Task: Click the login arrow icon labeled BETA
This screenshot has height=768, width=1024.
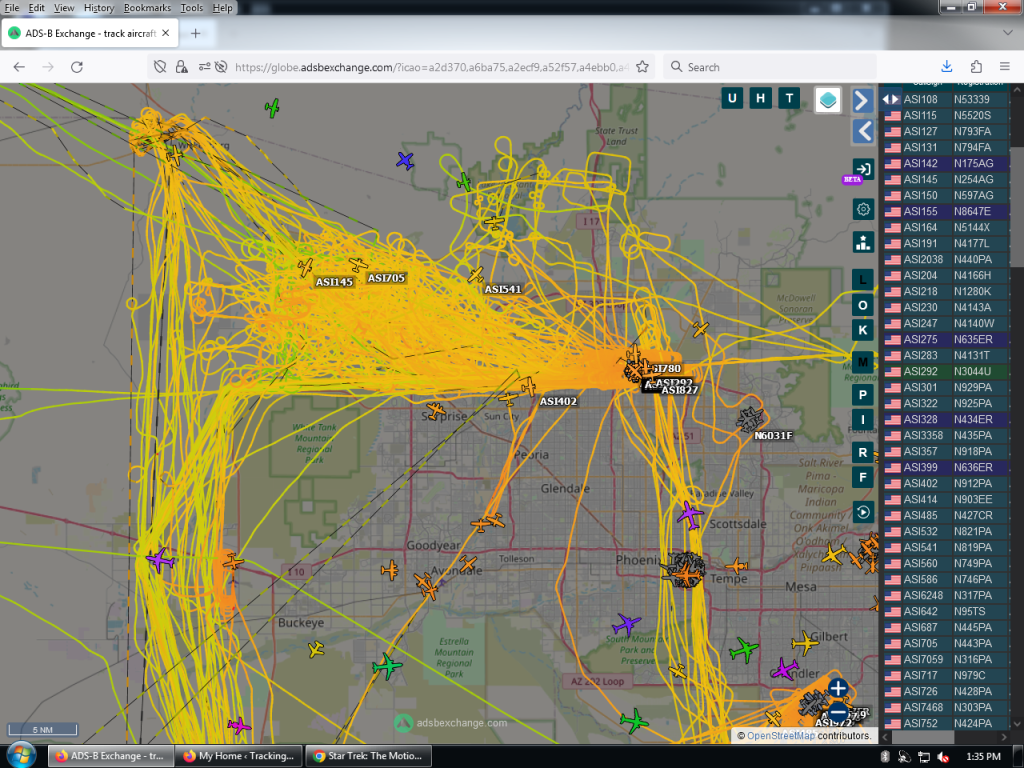Action: (863, 169)
